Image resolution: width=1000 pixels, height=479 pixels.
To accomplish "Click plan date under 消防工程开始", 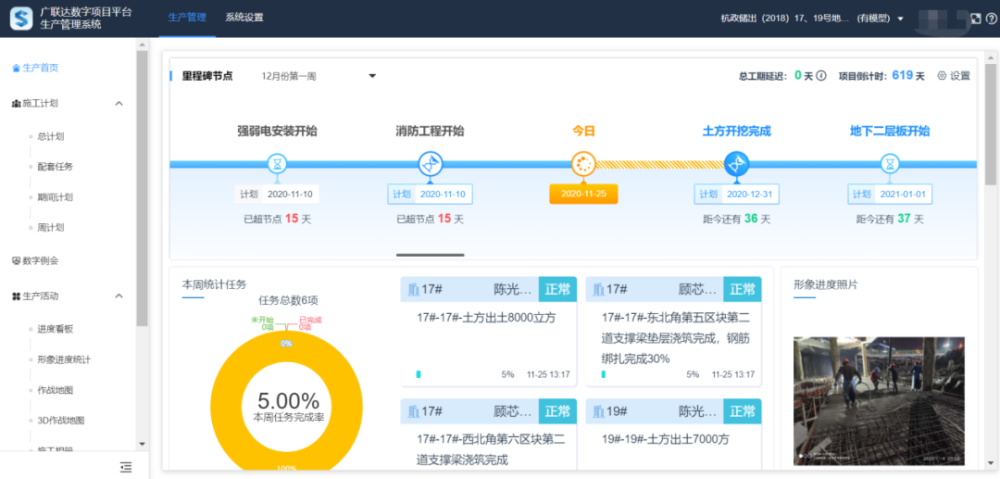I will tap(430, 195).
